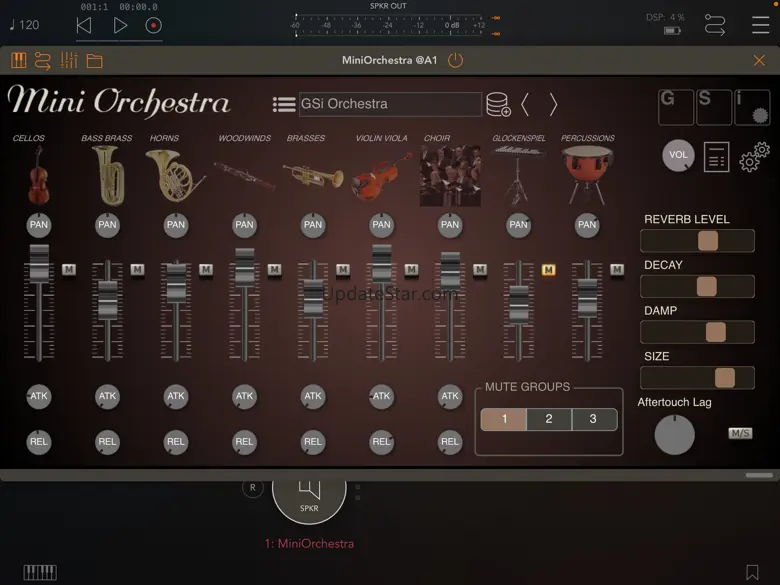Viewport: 780px width, 585px height.
Task: Rewind to the start of the song
Action: click(84, 25)
